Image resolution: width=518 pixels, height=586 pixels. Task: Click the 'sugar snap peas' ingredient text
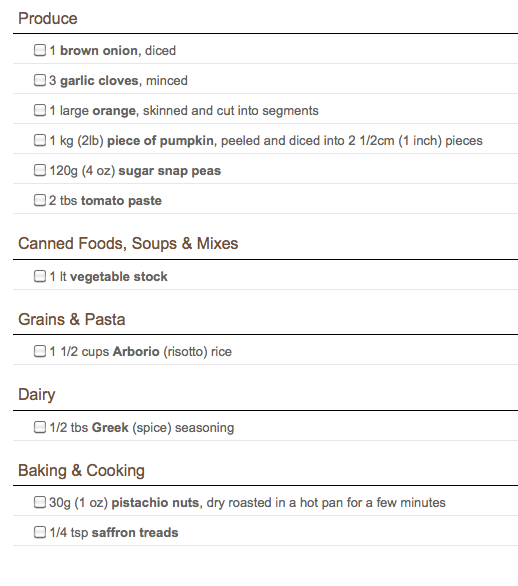click(170, 171)
